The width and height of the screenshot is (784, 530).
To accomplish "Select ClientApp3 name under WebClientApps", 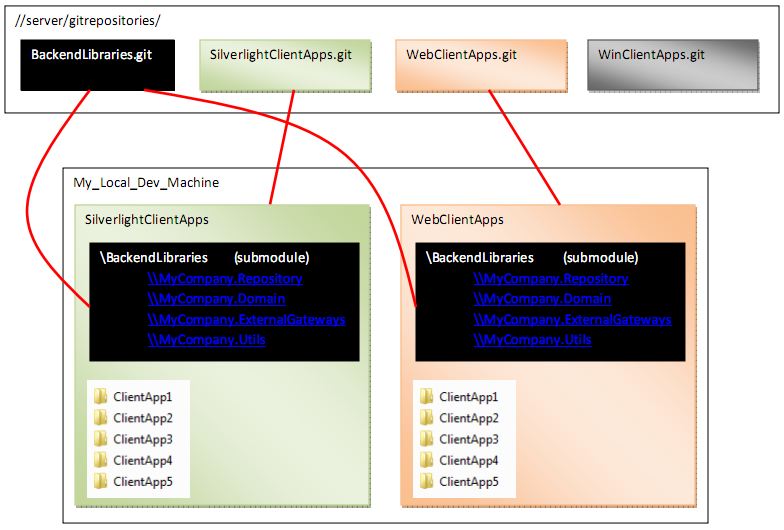I will 469,440.
